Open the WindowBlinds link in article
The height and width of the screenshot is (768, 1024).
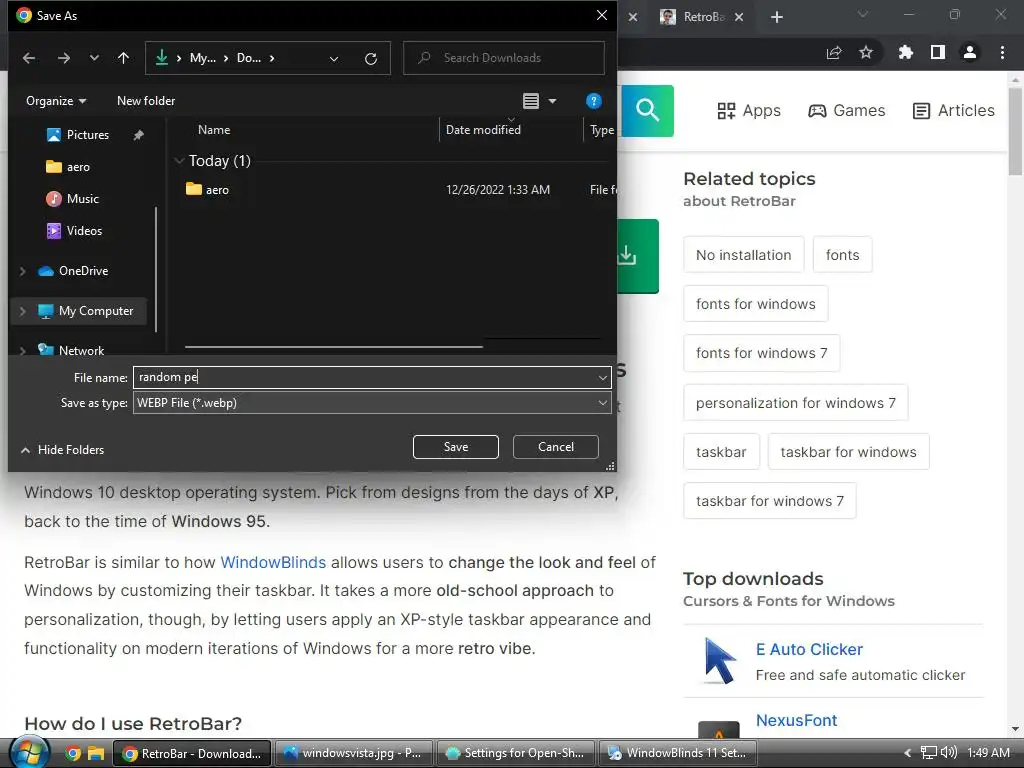tap(273, 562)
